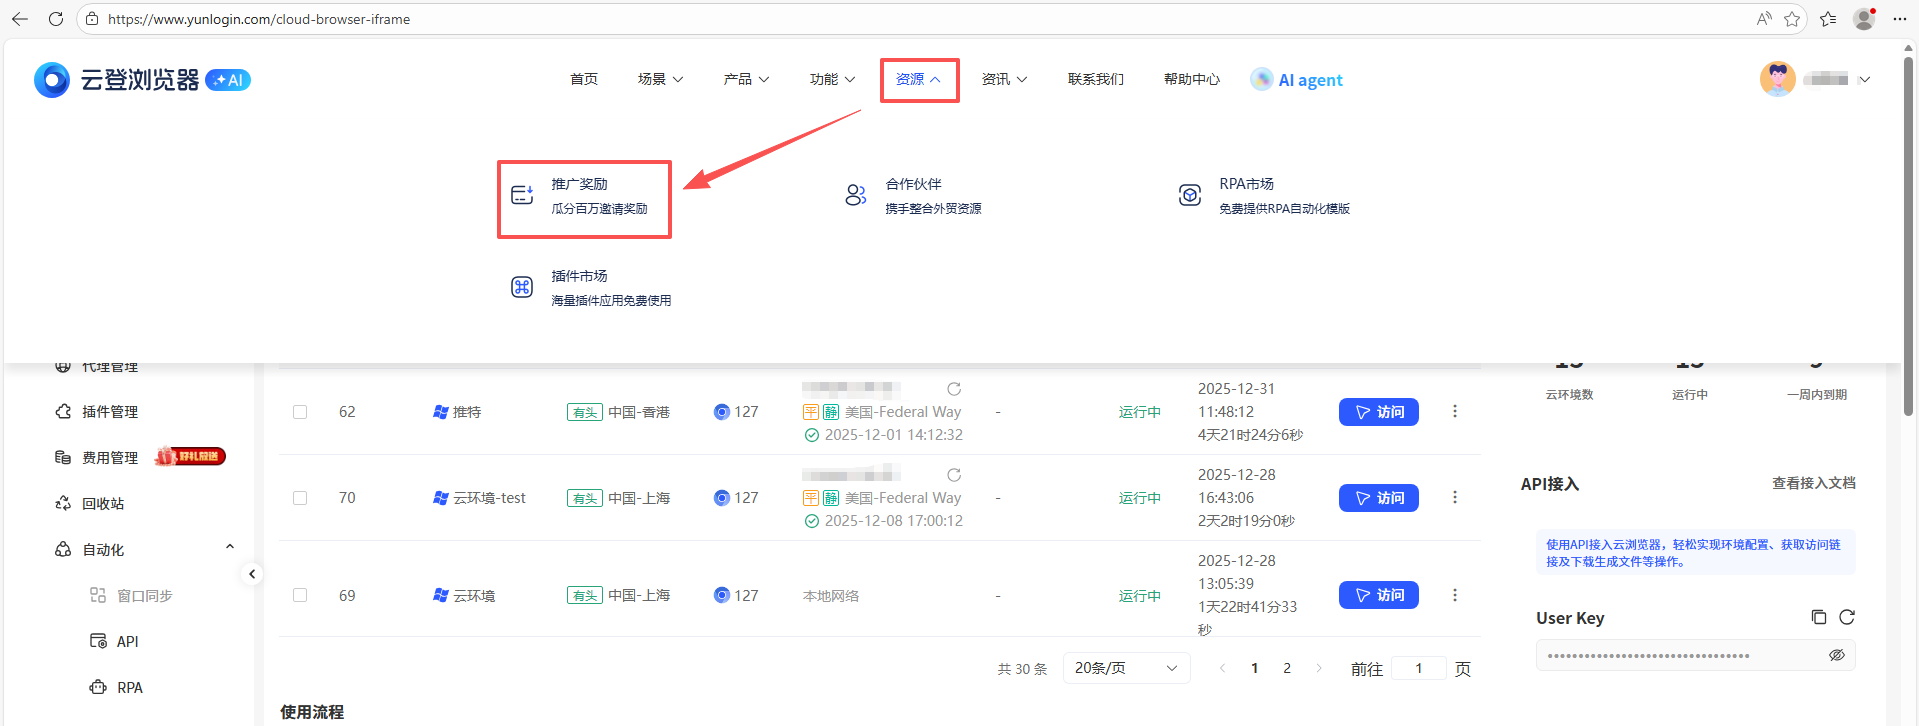The width and height of the screenshot is (1919, 726).
Task: Go to 首页 in top navigation
Action: pos(584,79)
